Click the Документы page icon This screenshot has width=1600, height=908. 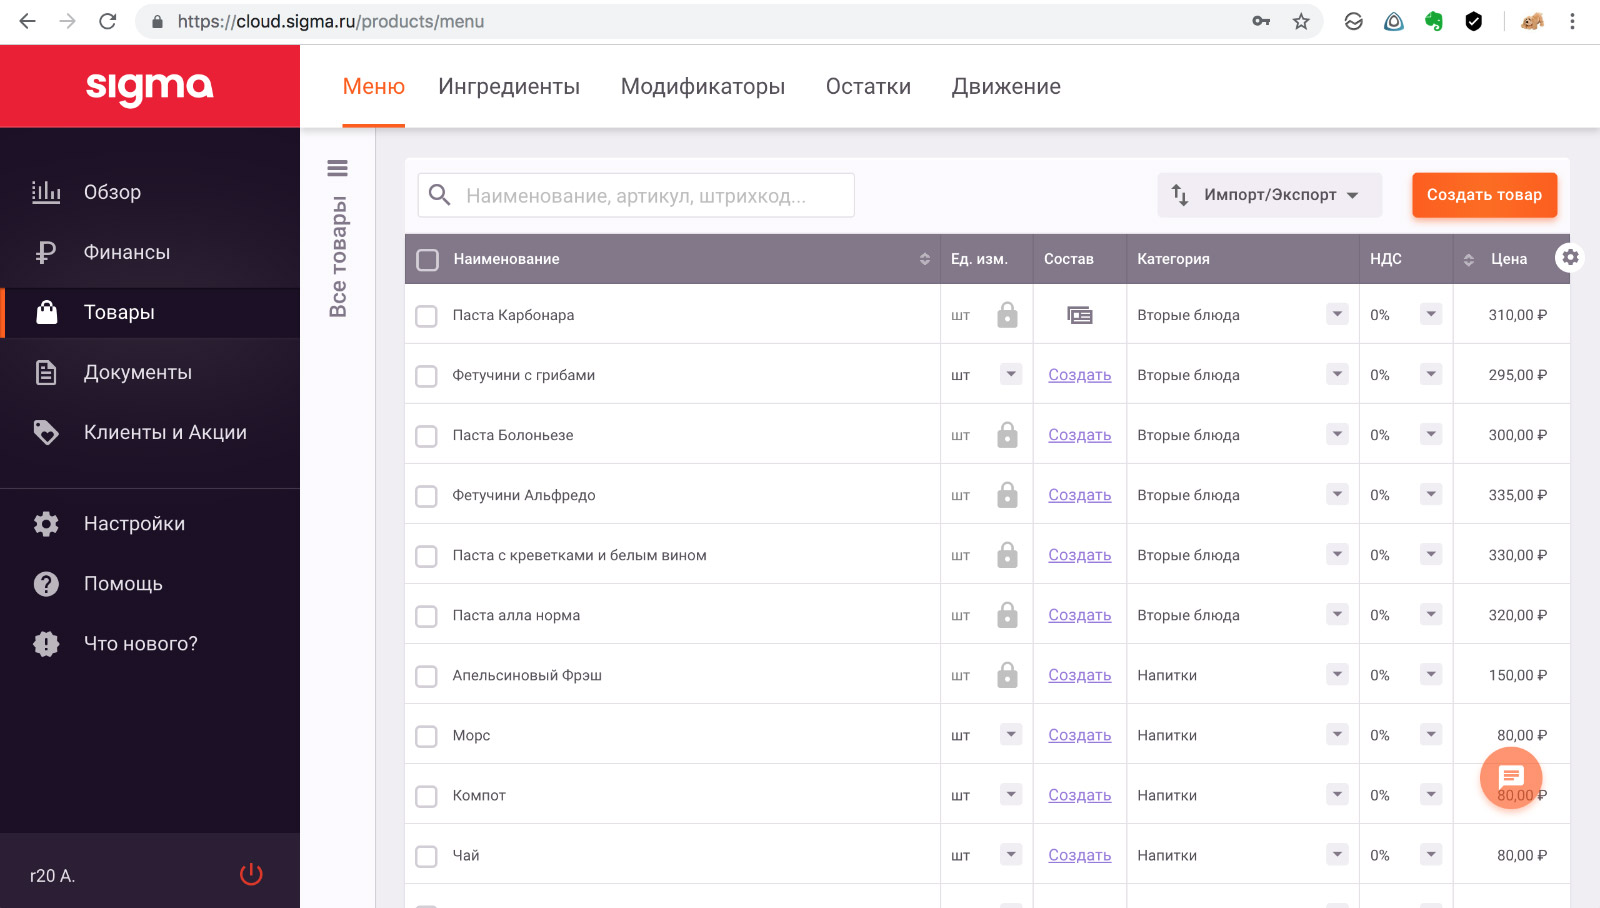[x=46, y=372]
